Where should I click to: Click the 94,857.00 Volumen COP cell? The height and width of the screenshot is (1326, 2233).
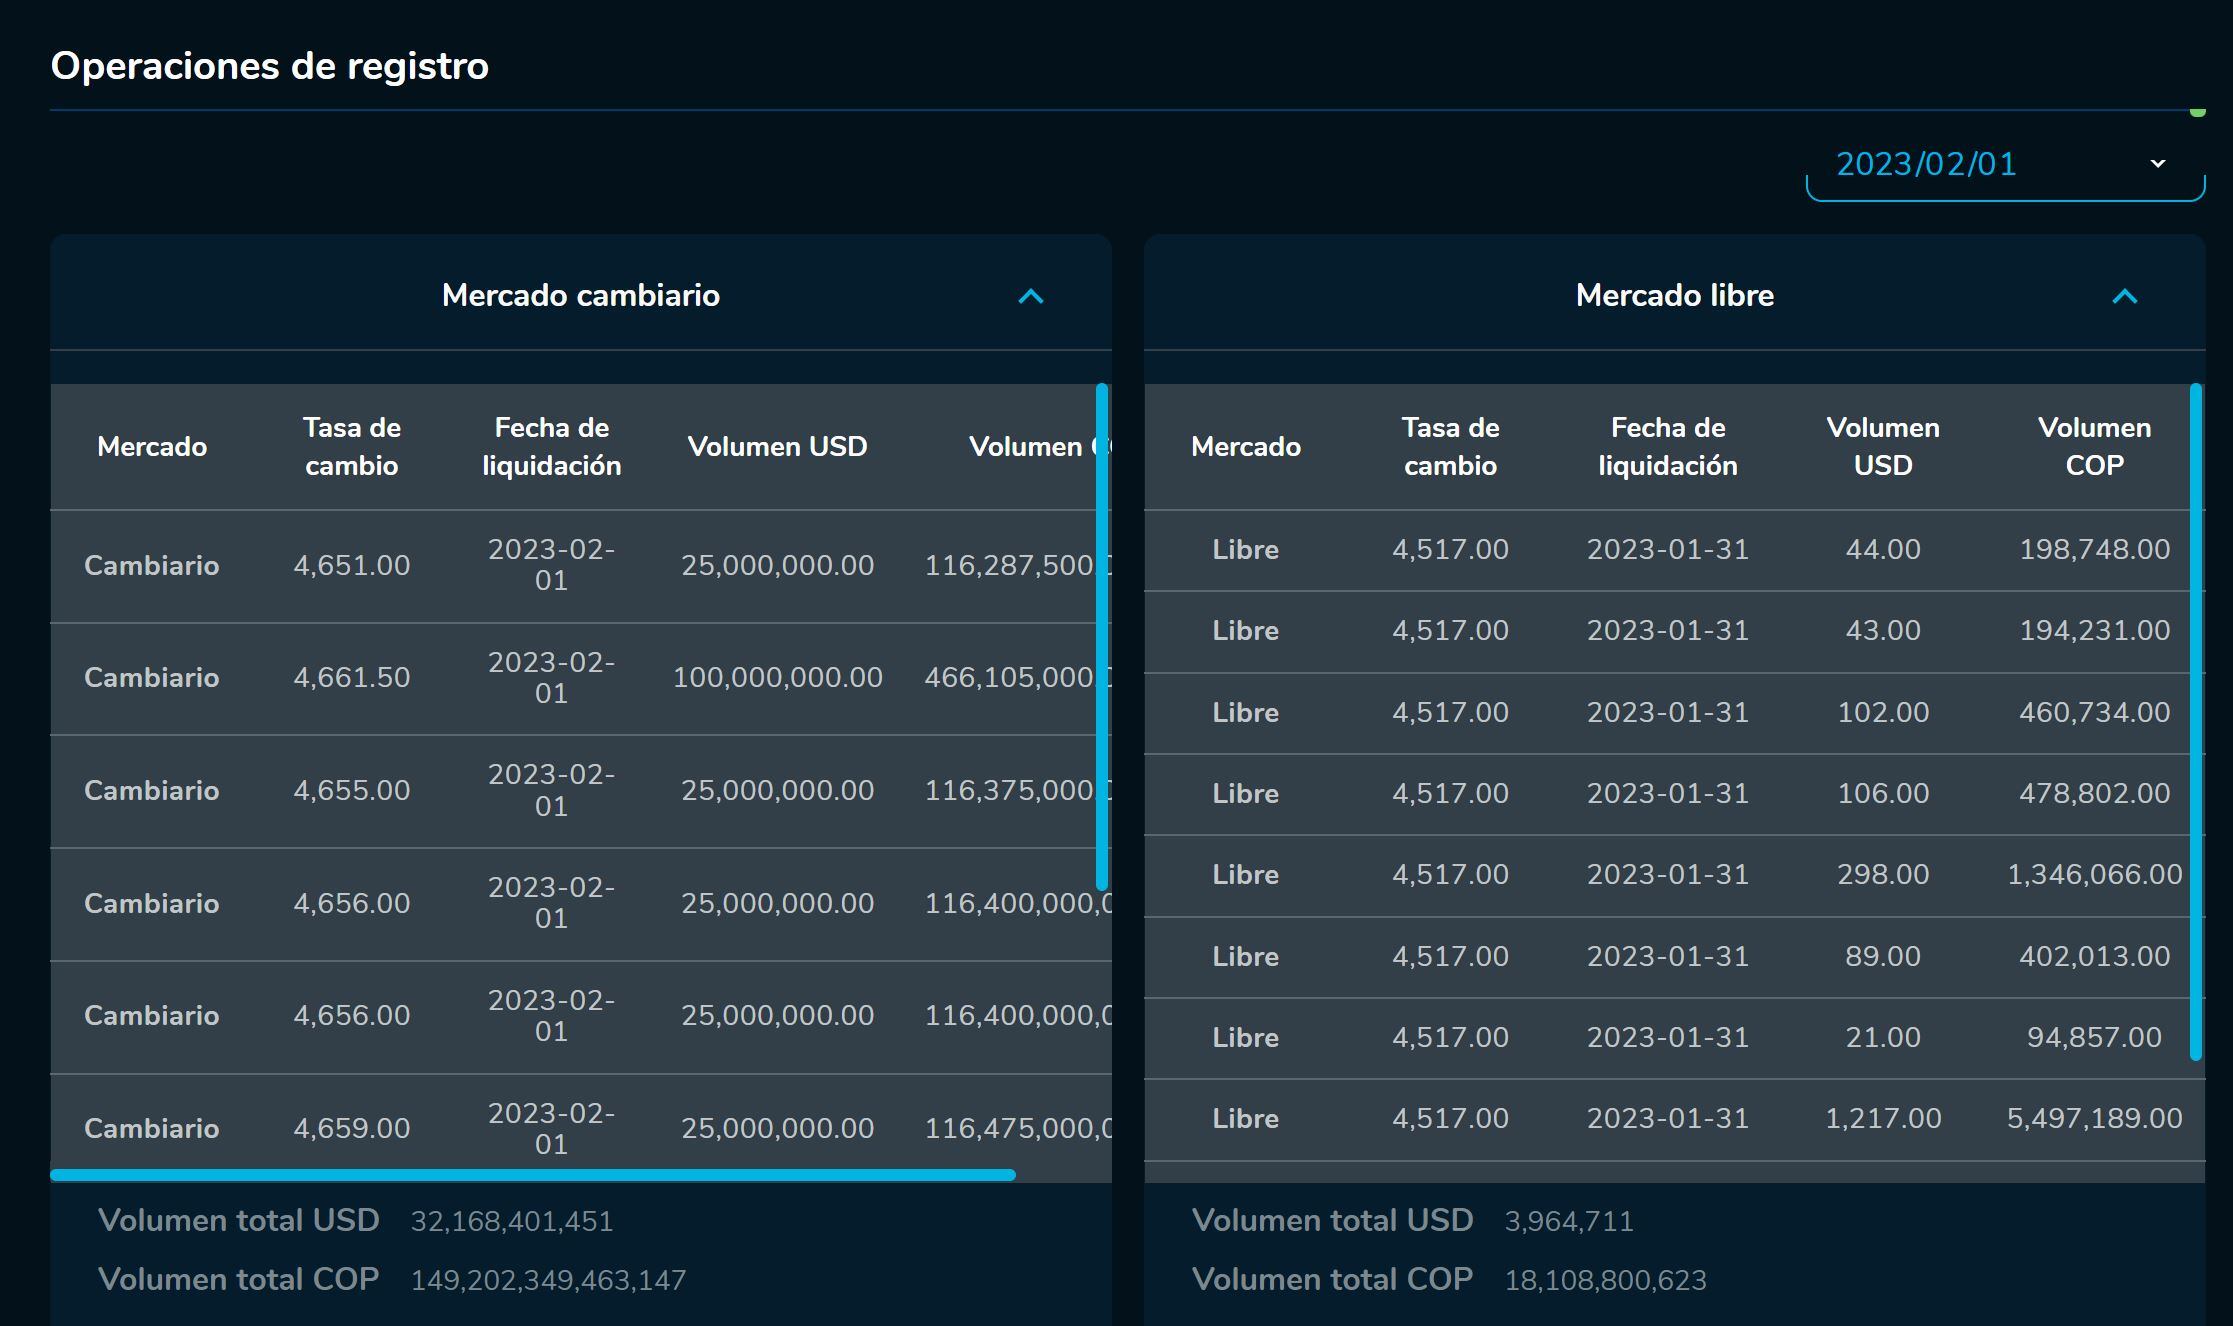[2094, 1037]
